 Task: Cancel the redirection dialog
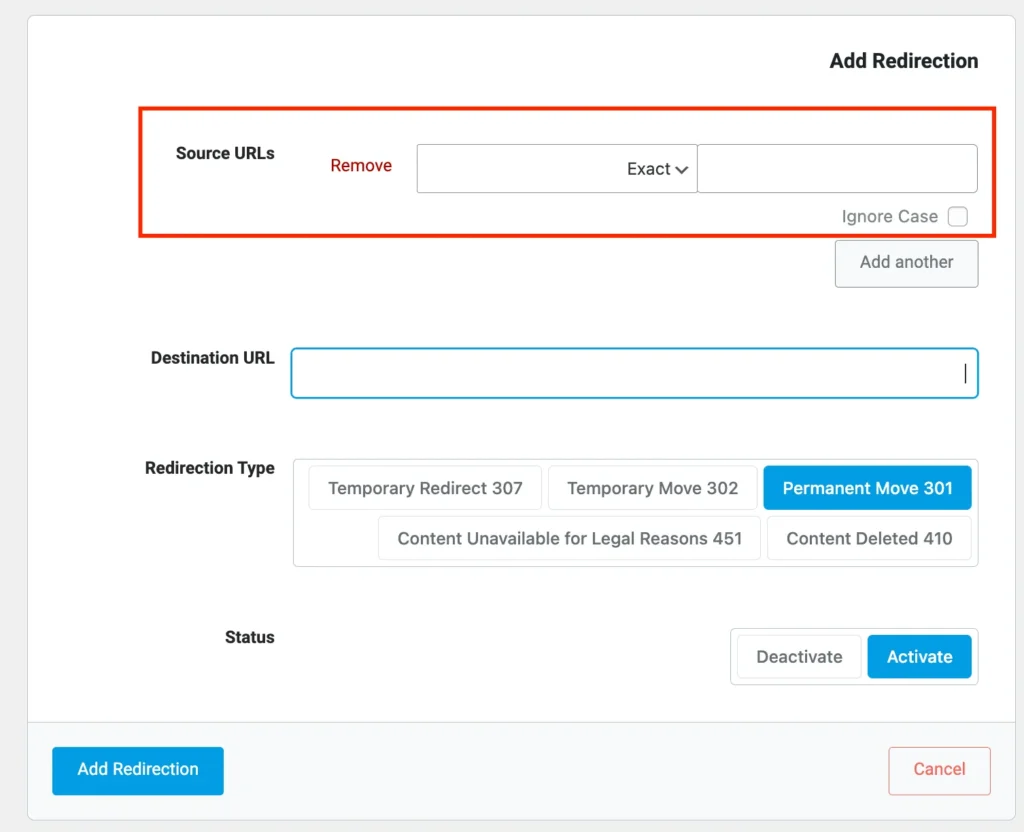click(939, 771)
